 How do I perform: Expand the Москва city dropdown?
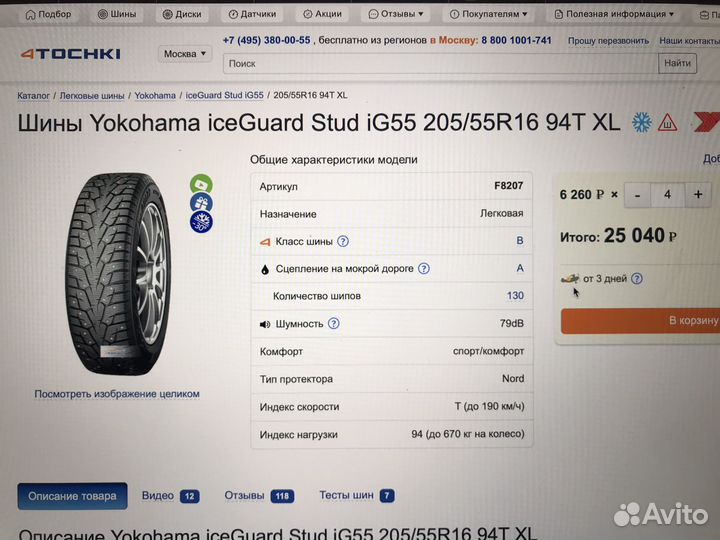click(185, 54)
